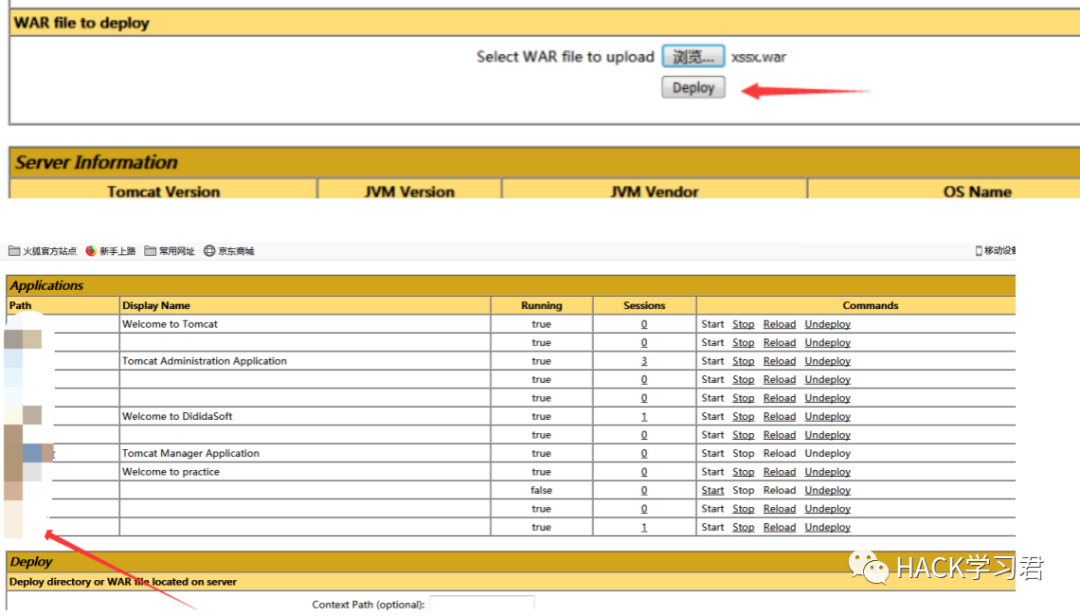
Task: Click the Tomcat Version column header
Action: 163,191
